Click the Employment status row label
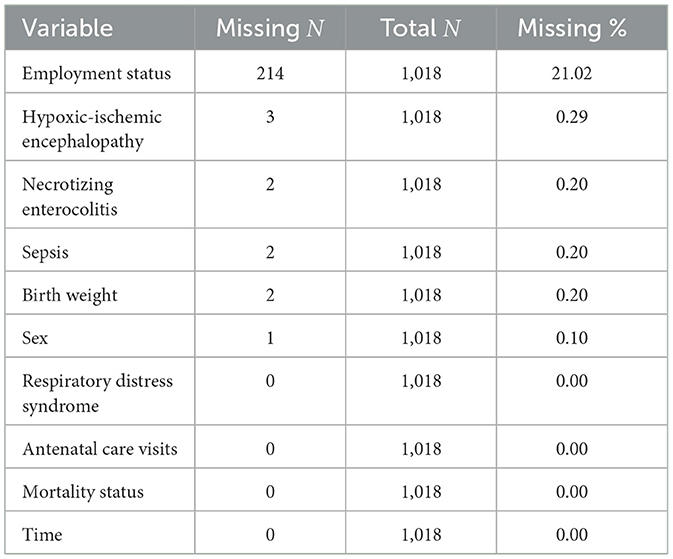 97,73
